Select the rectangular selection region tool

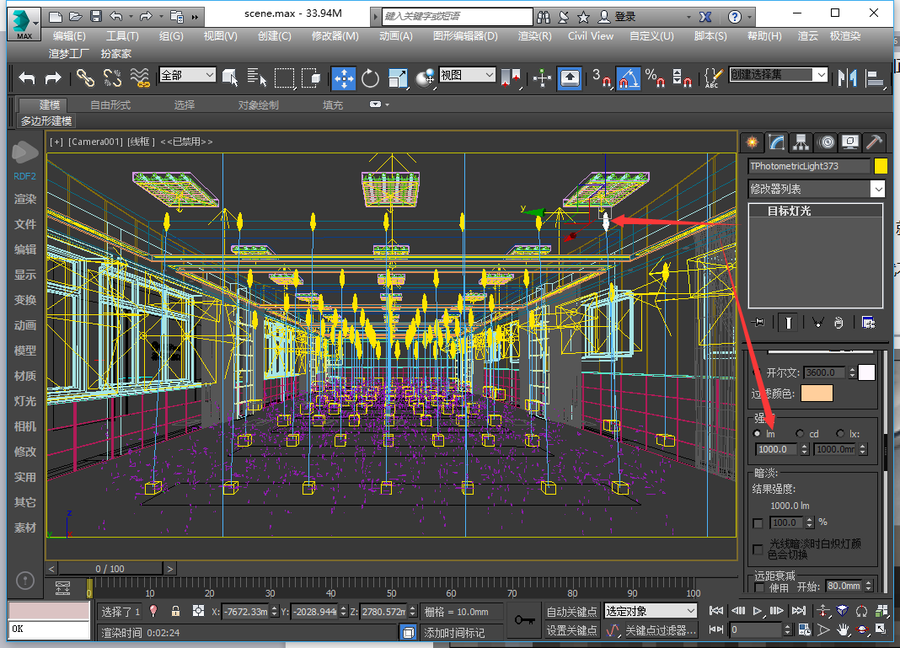point(284,77)
